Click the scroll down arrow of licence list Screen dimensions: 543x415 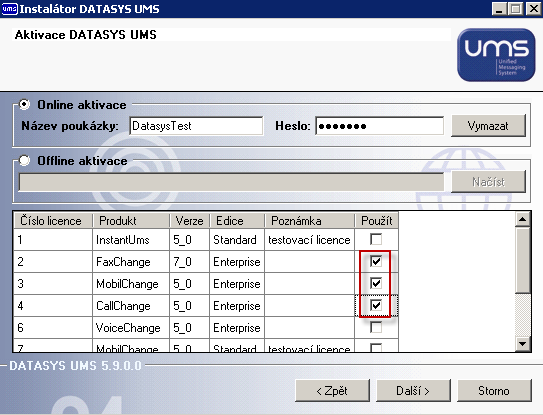(523, 344)
